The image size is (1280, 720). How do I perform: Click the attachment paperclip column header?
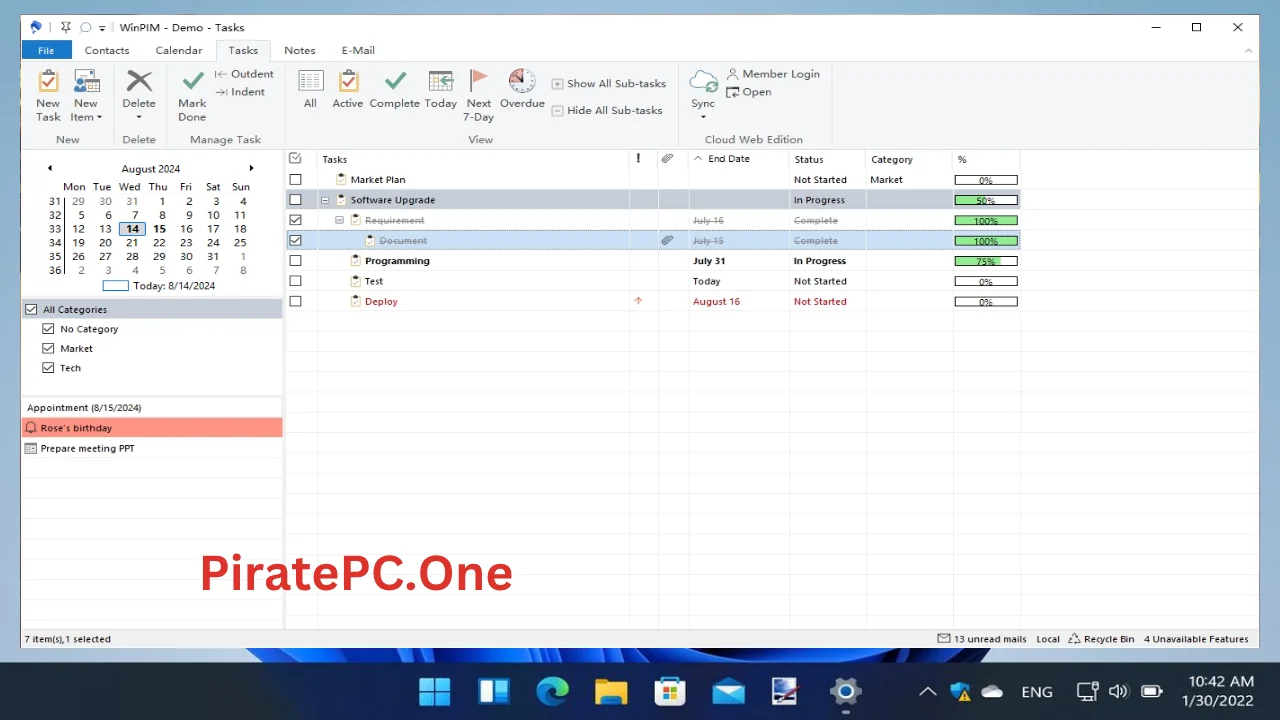668,159
